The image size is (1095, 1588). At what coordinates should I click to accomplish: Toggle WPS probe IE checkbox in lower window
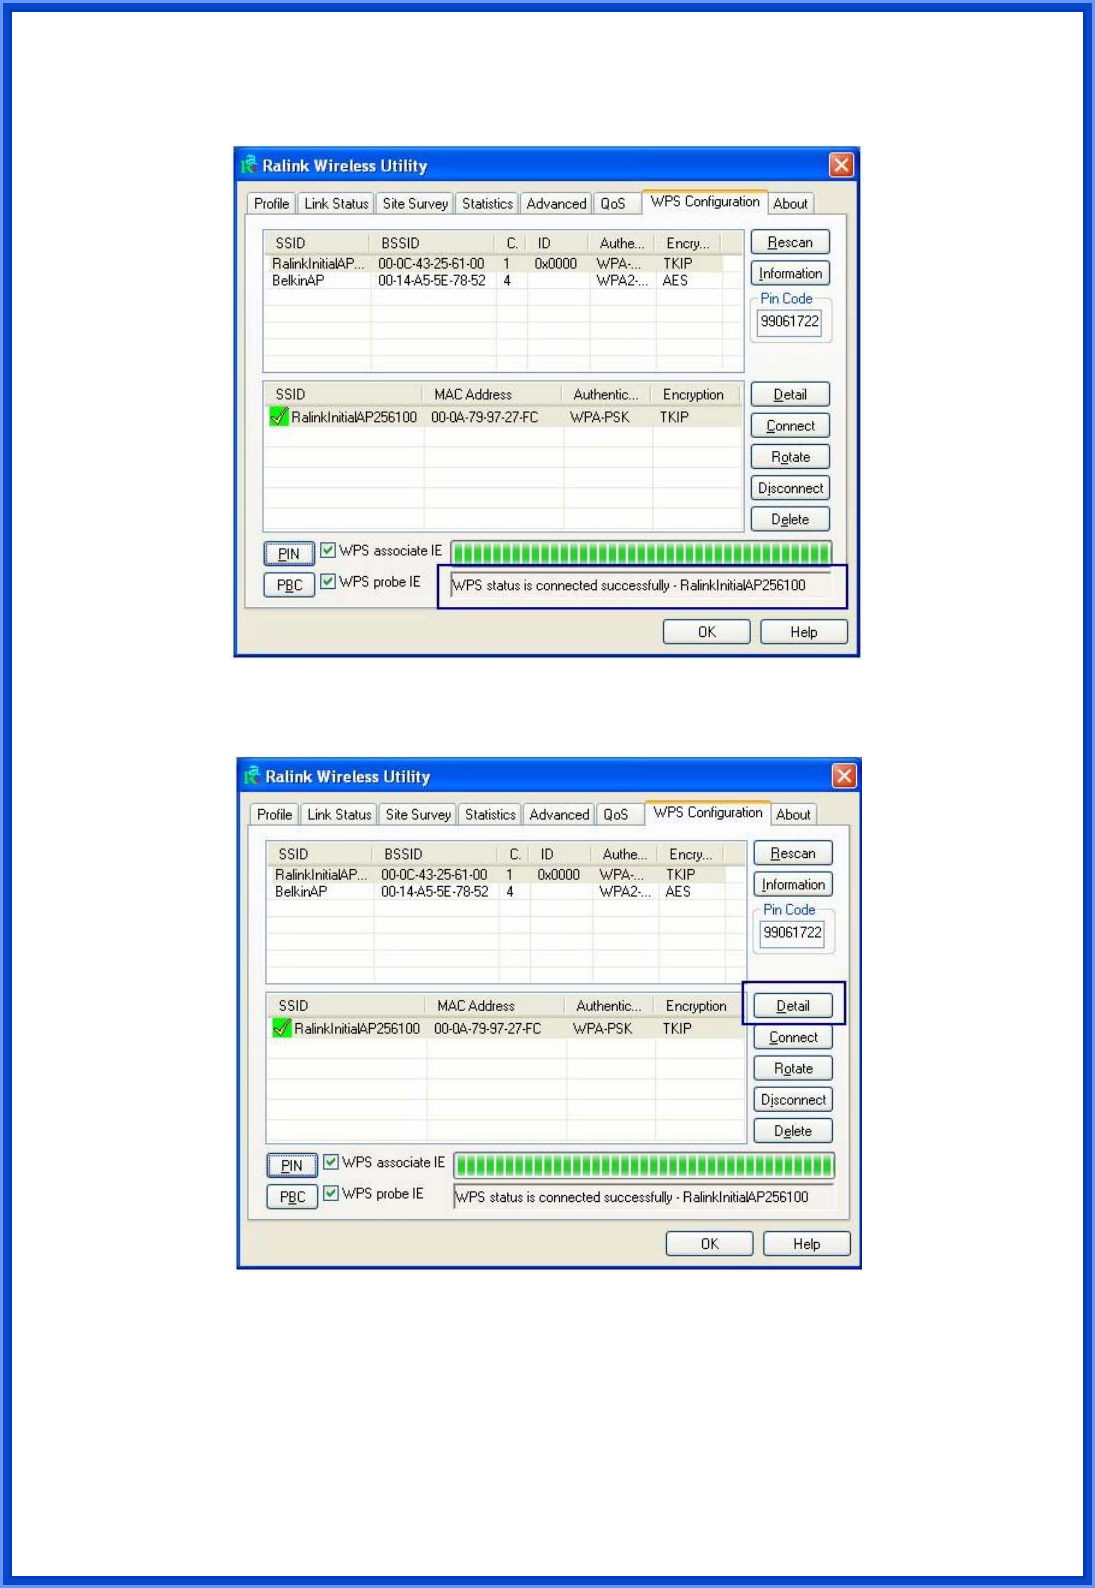pyautogui.click(x=331, y=1193)
